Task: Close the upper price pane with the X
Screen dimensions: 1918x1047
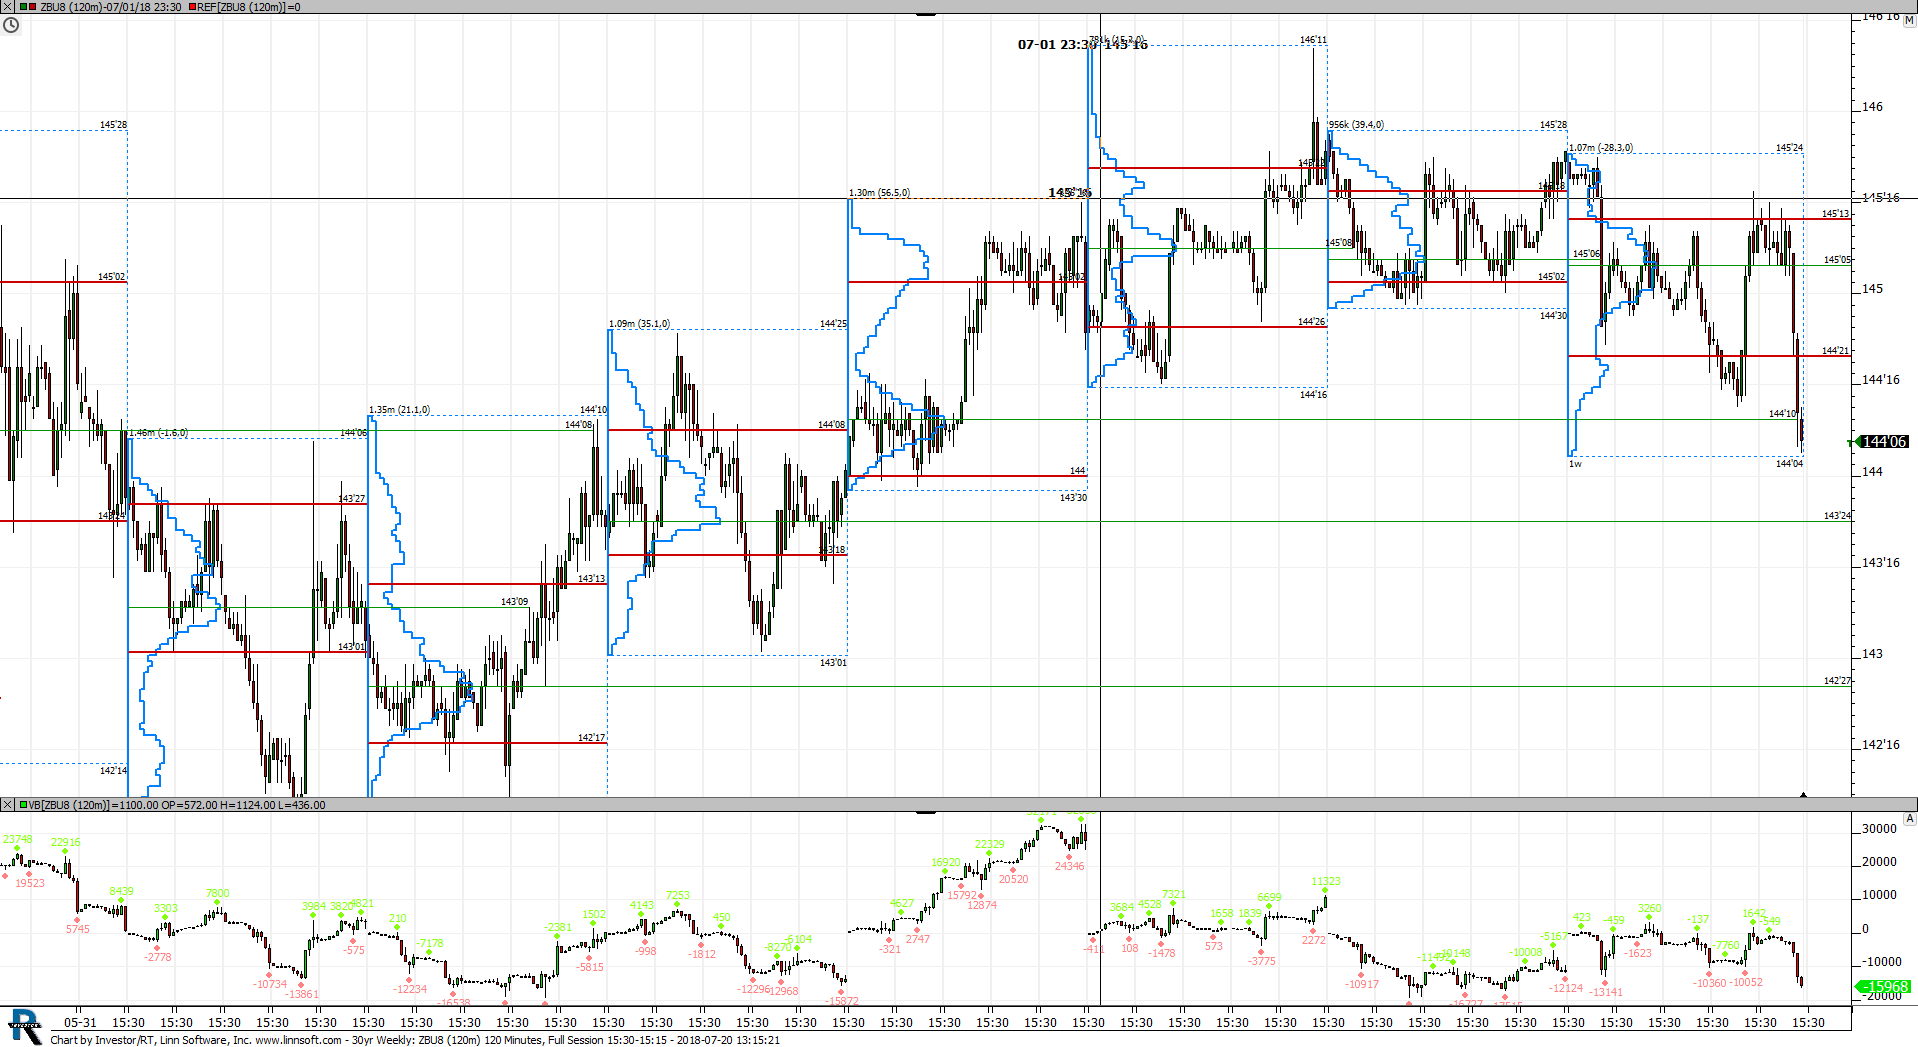Action: click(x=8, y=7)
